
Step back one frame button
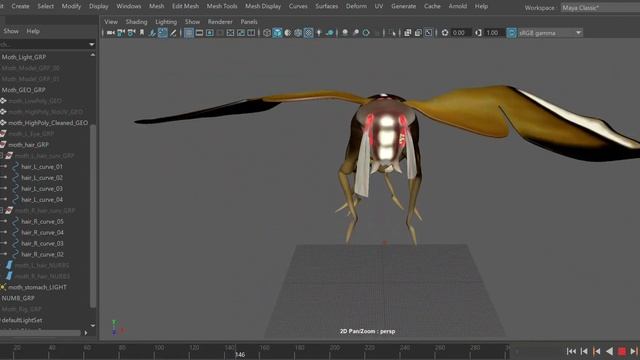(x=584, y=351)
